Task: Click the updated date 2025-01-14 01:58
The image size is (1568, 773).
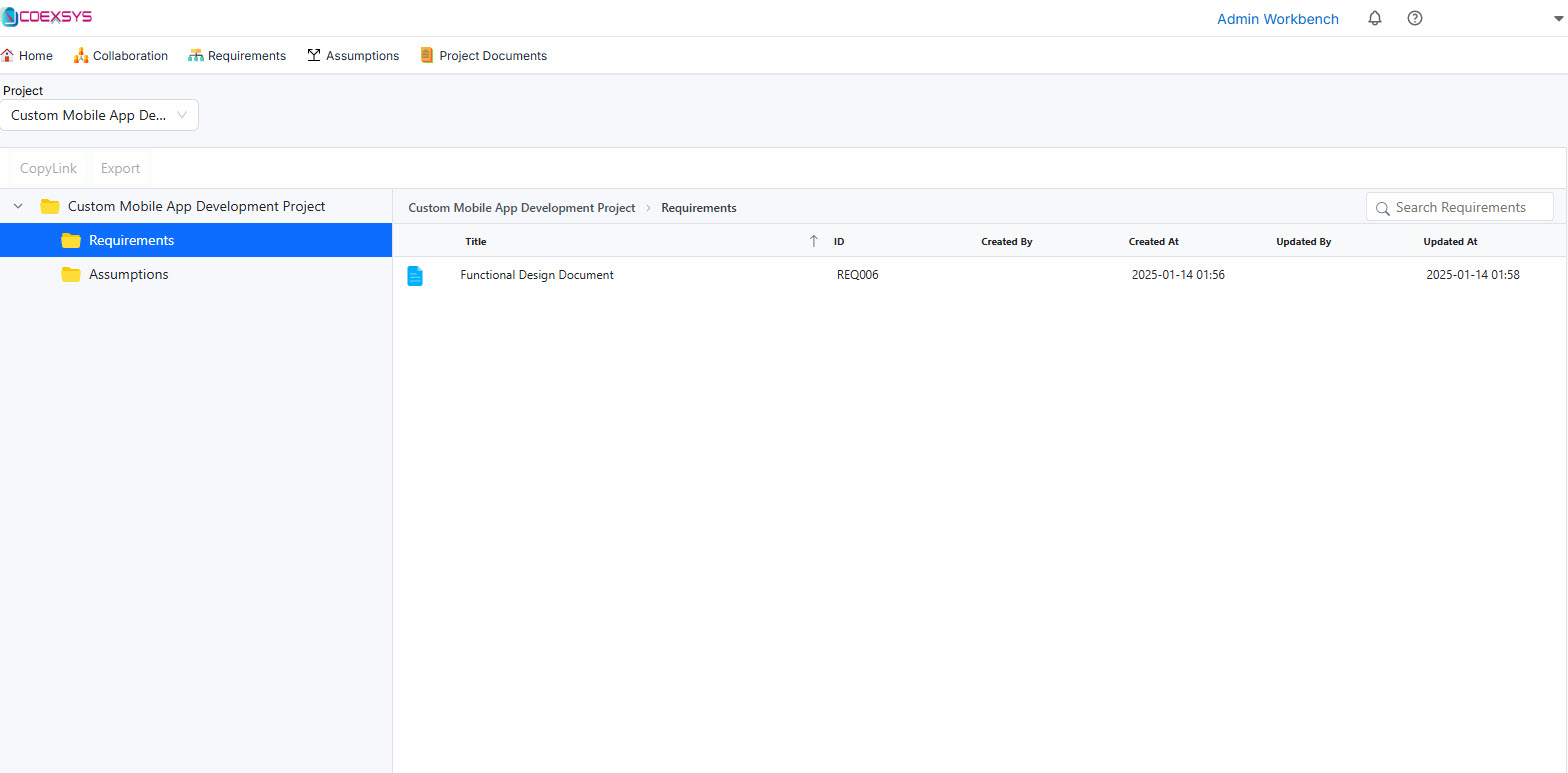Action: pyautogui.click(x=1473, y=275)
